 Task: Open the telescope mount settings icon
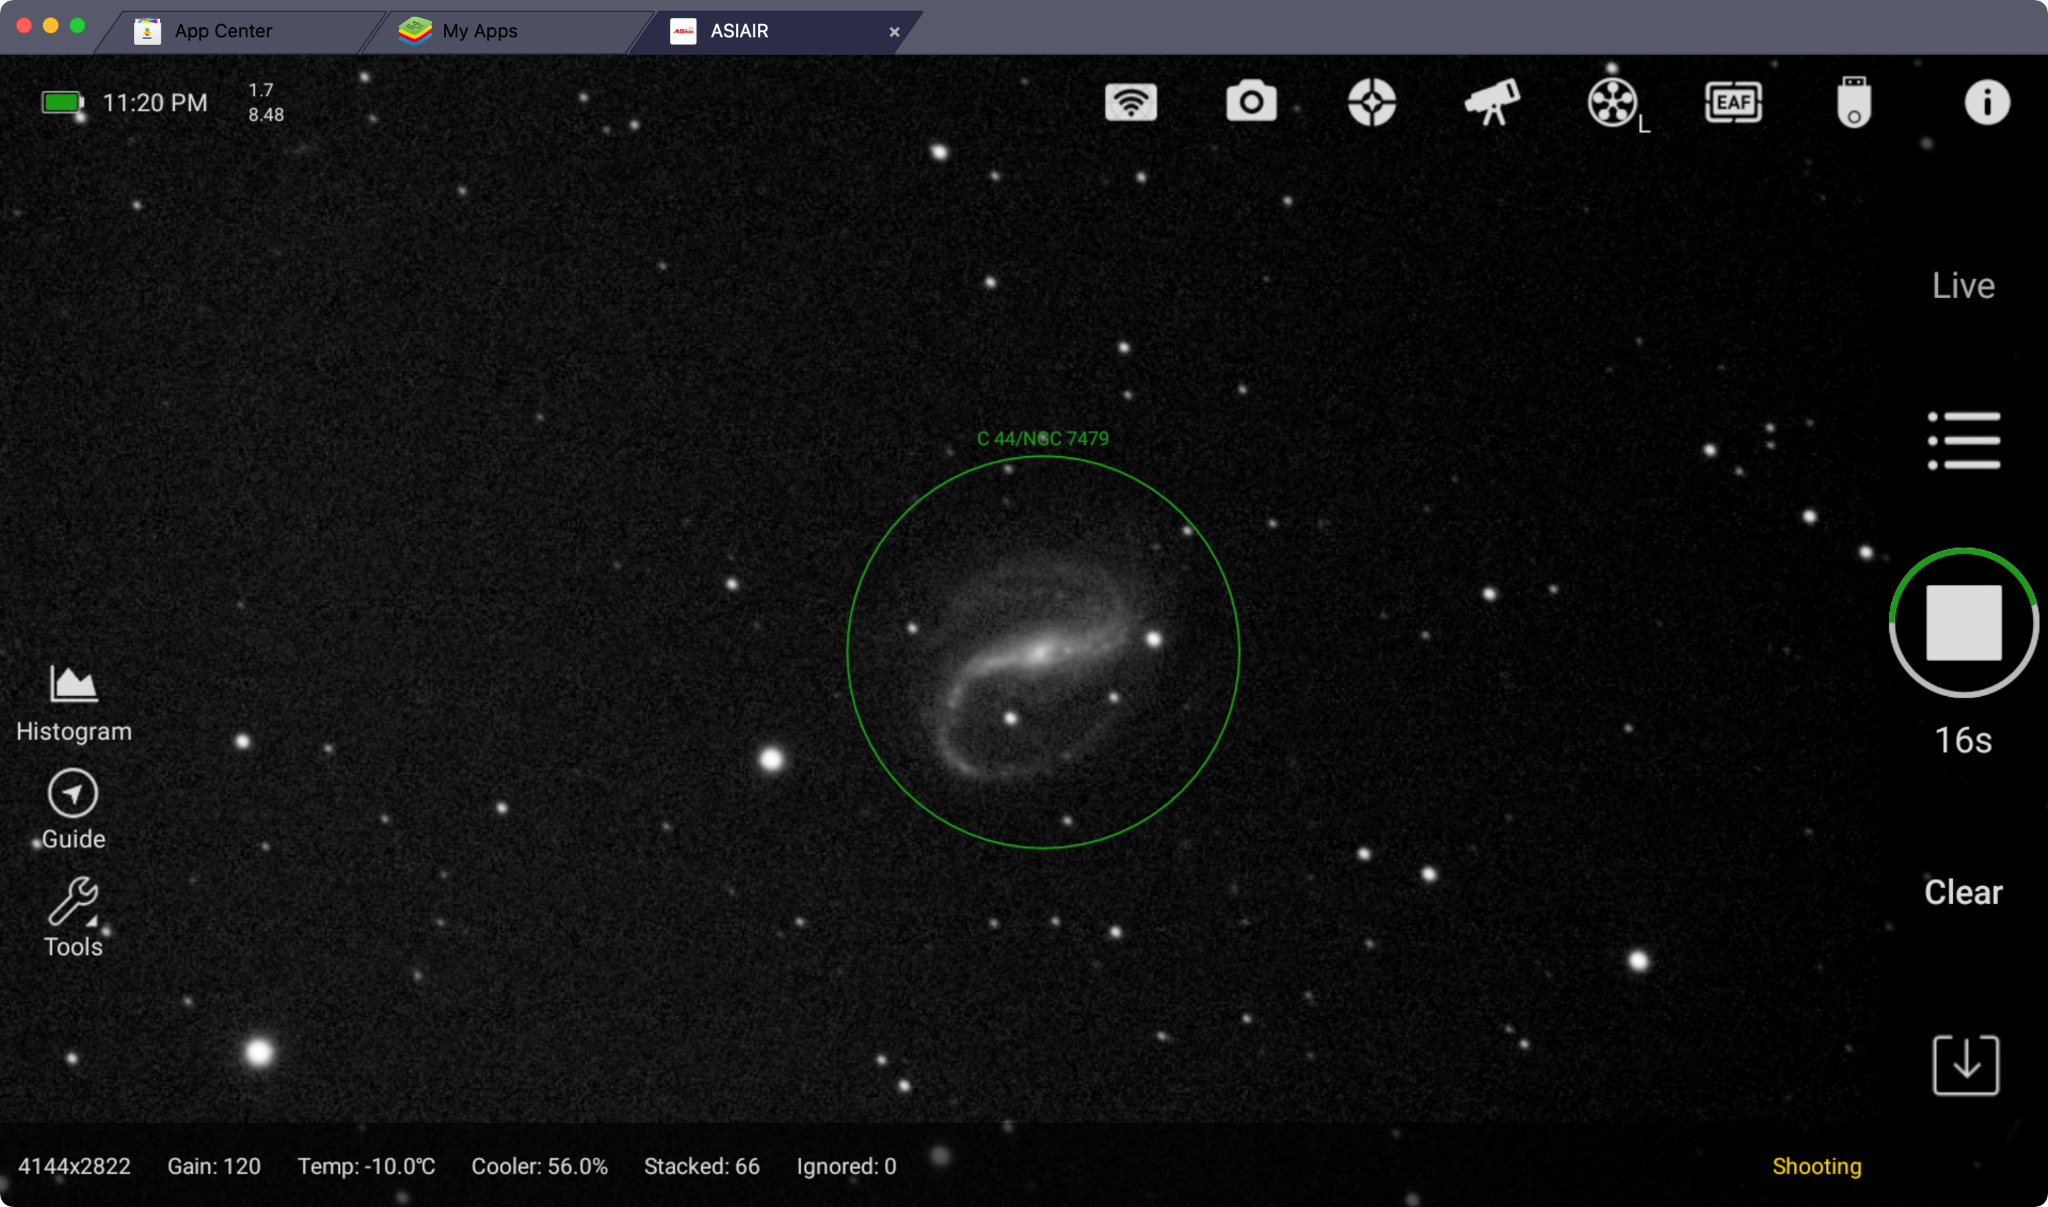1492,102
